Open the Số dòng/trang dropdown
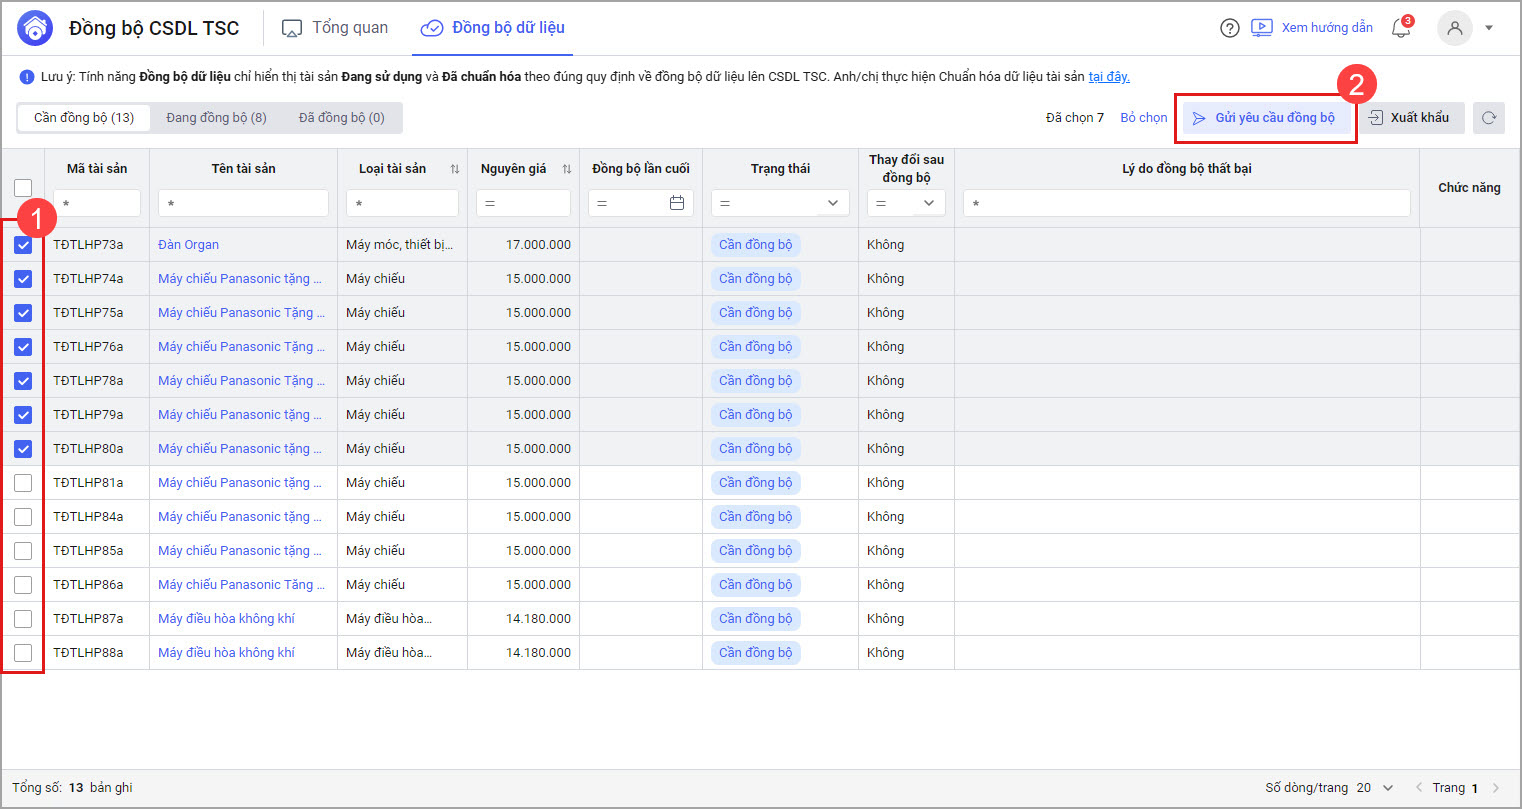 [1387, 788]
